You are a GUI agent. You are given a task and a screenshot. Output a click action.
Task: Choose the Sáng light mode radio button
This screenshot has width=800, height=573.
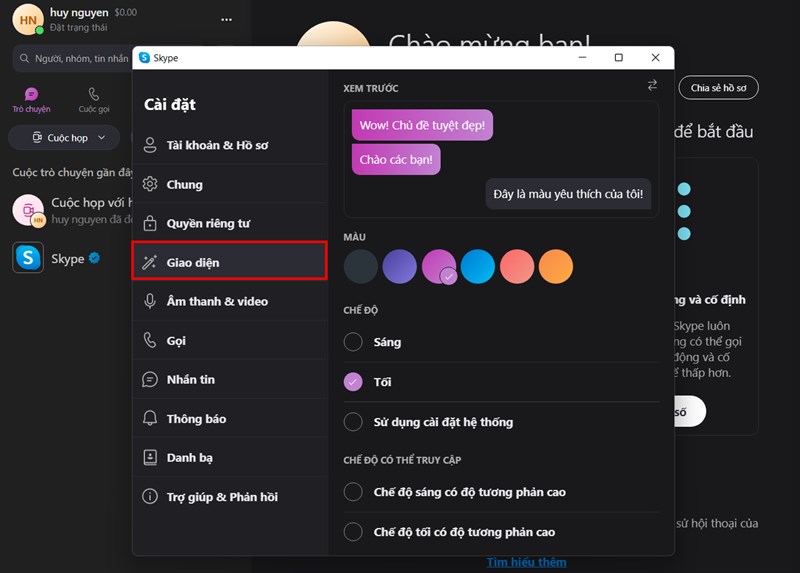click(x=353, y=342)
